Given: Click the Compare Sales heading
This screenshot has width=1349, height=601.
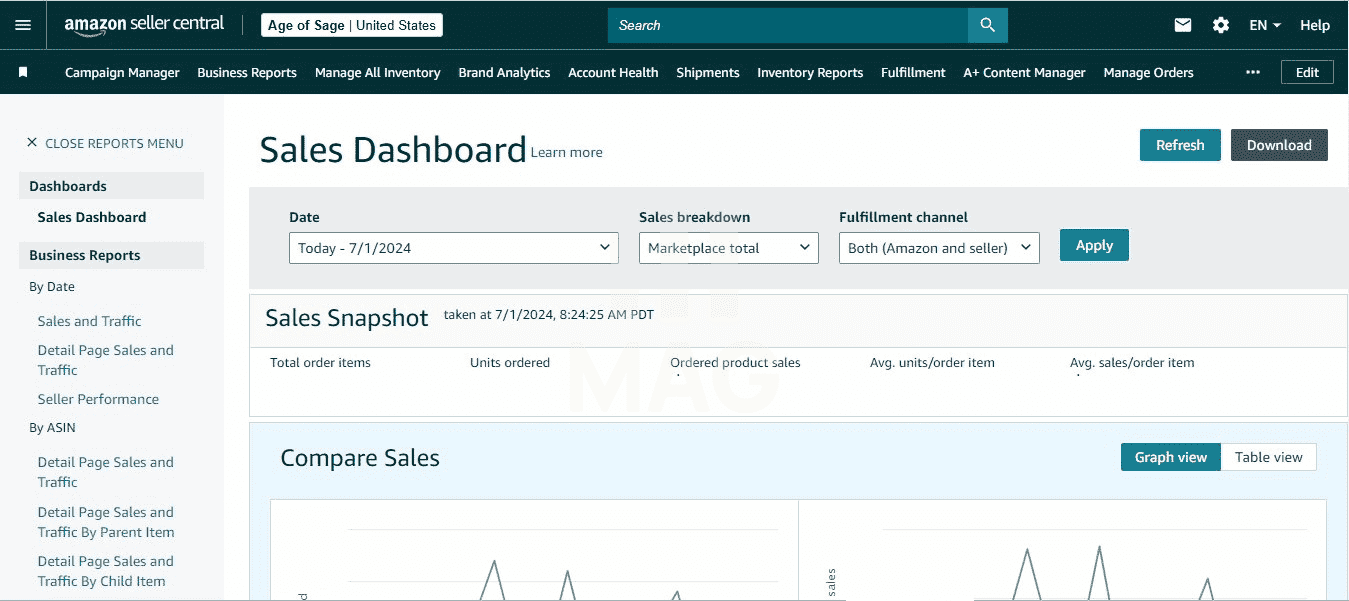Looking at the screenshot, I should 360,458.
